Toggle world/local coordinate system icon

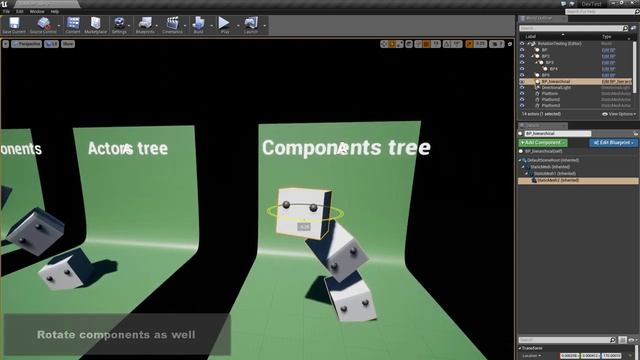[x=409, y=44]
